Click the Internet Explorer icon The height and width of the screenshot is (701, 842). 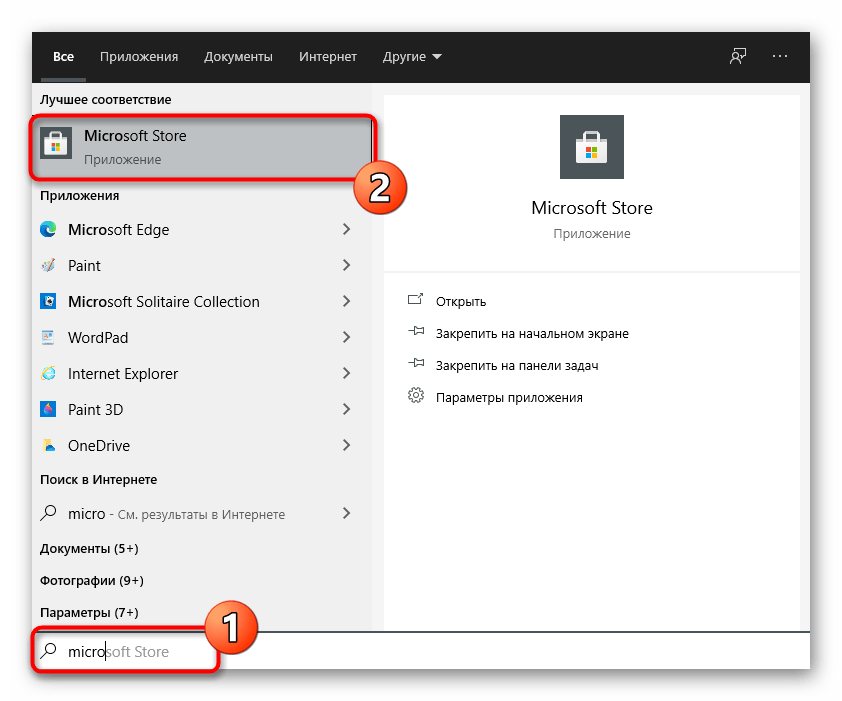coord(48,374)
